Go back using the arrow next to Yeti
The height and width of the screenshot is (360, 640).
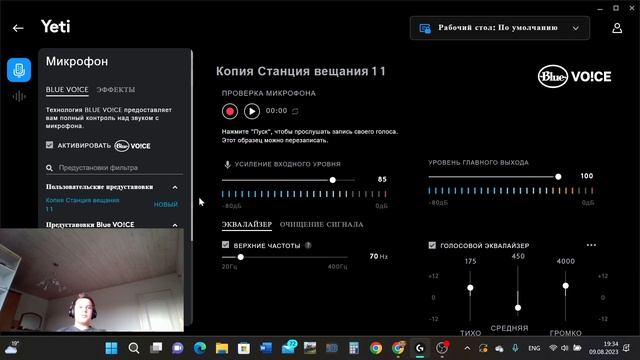(x=18, y=28)
